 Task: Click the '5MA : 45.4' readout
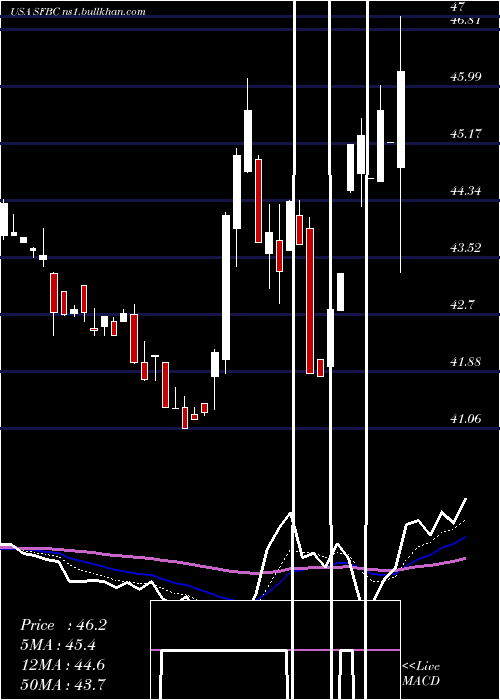coord(58,645)
